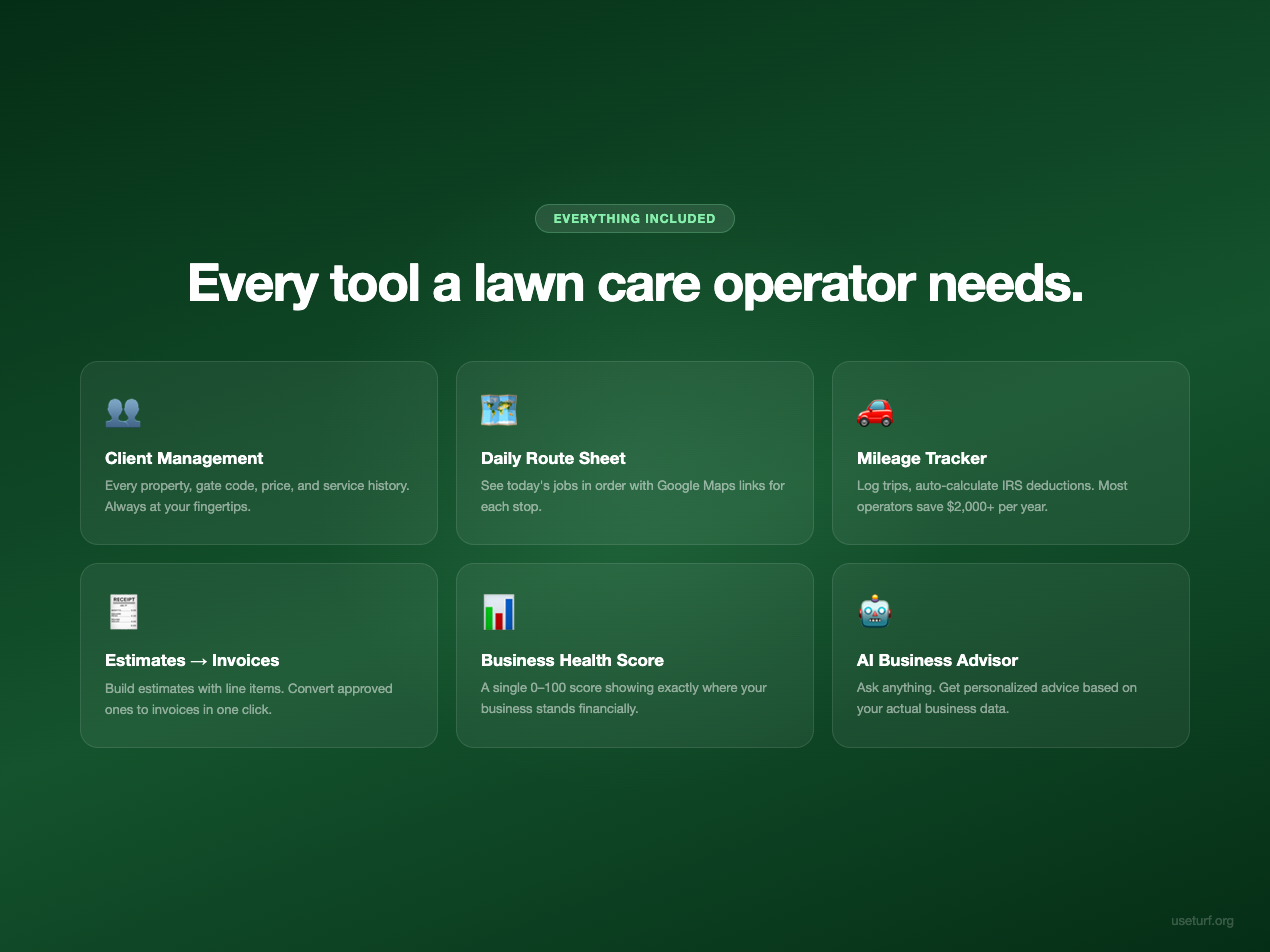Select the Client Management title text
The image size is (1270, 952).
click(184, 458)
